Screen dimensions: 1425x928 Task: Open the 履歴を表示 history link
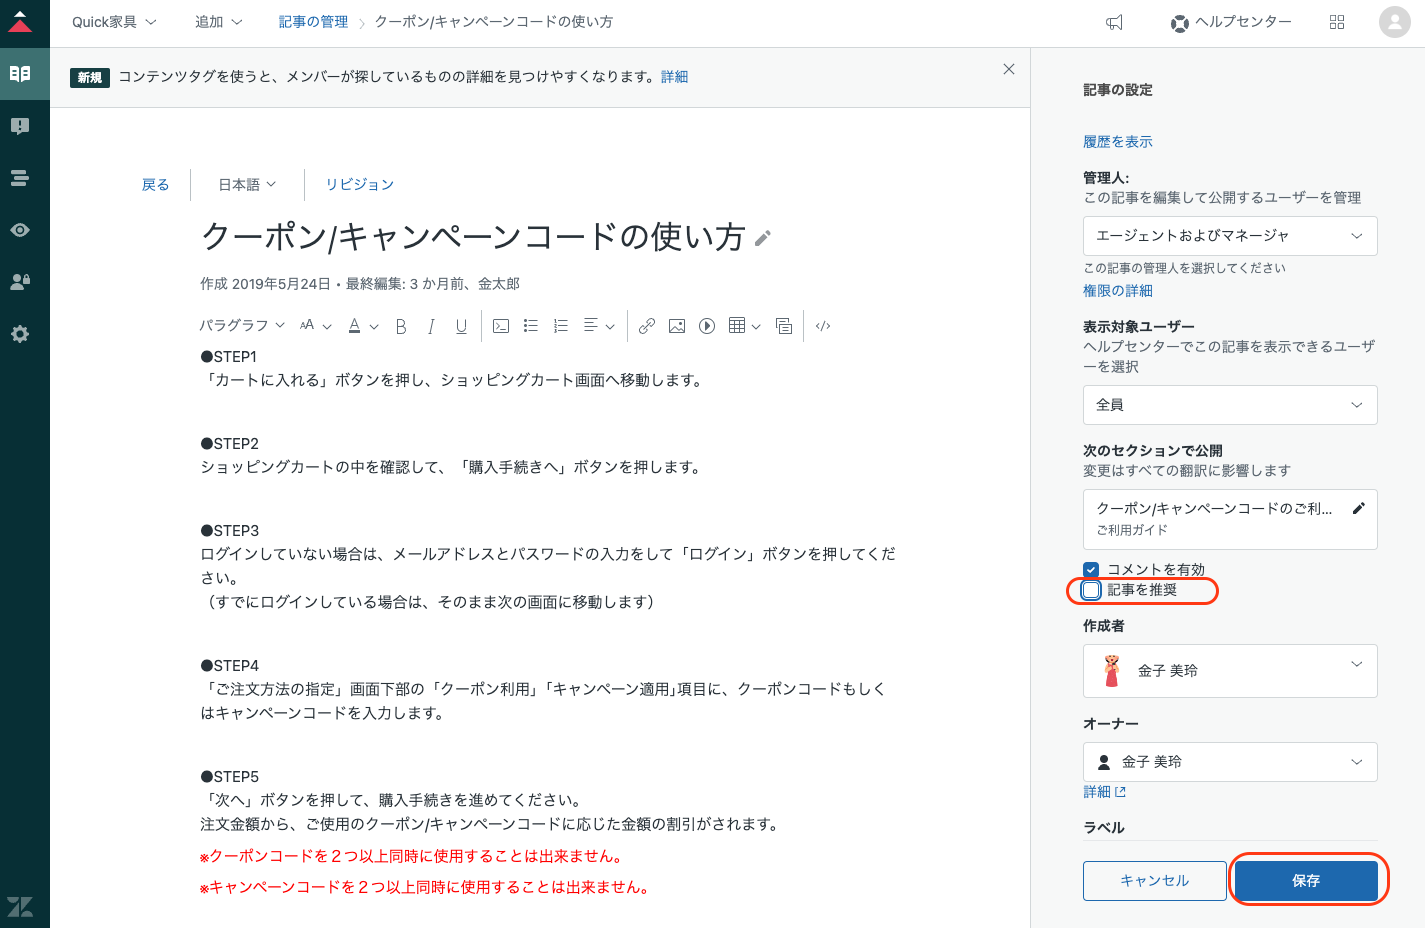point(1117,141)
